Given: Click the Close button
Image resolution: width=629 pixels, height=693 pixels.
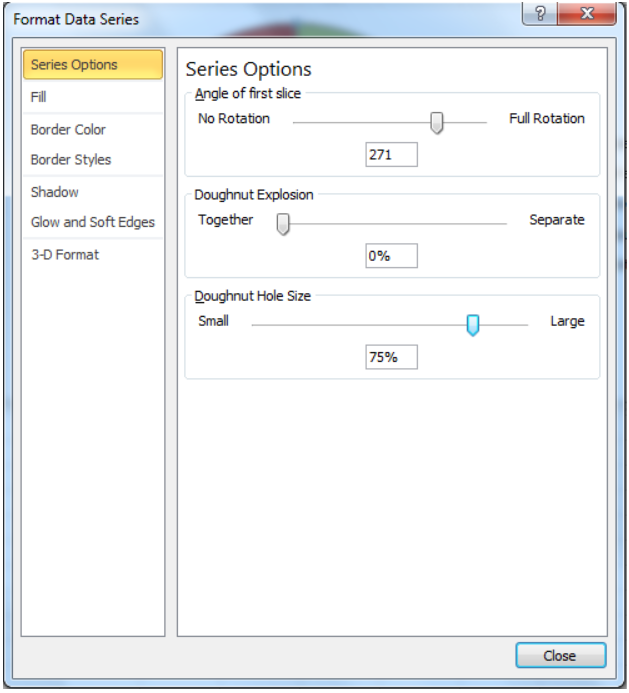Looking at the screenshot, I should pyautogui.click(x=560, y=655).
